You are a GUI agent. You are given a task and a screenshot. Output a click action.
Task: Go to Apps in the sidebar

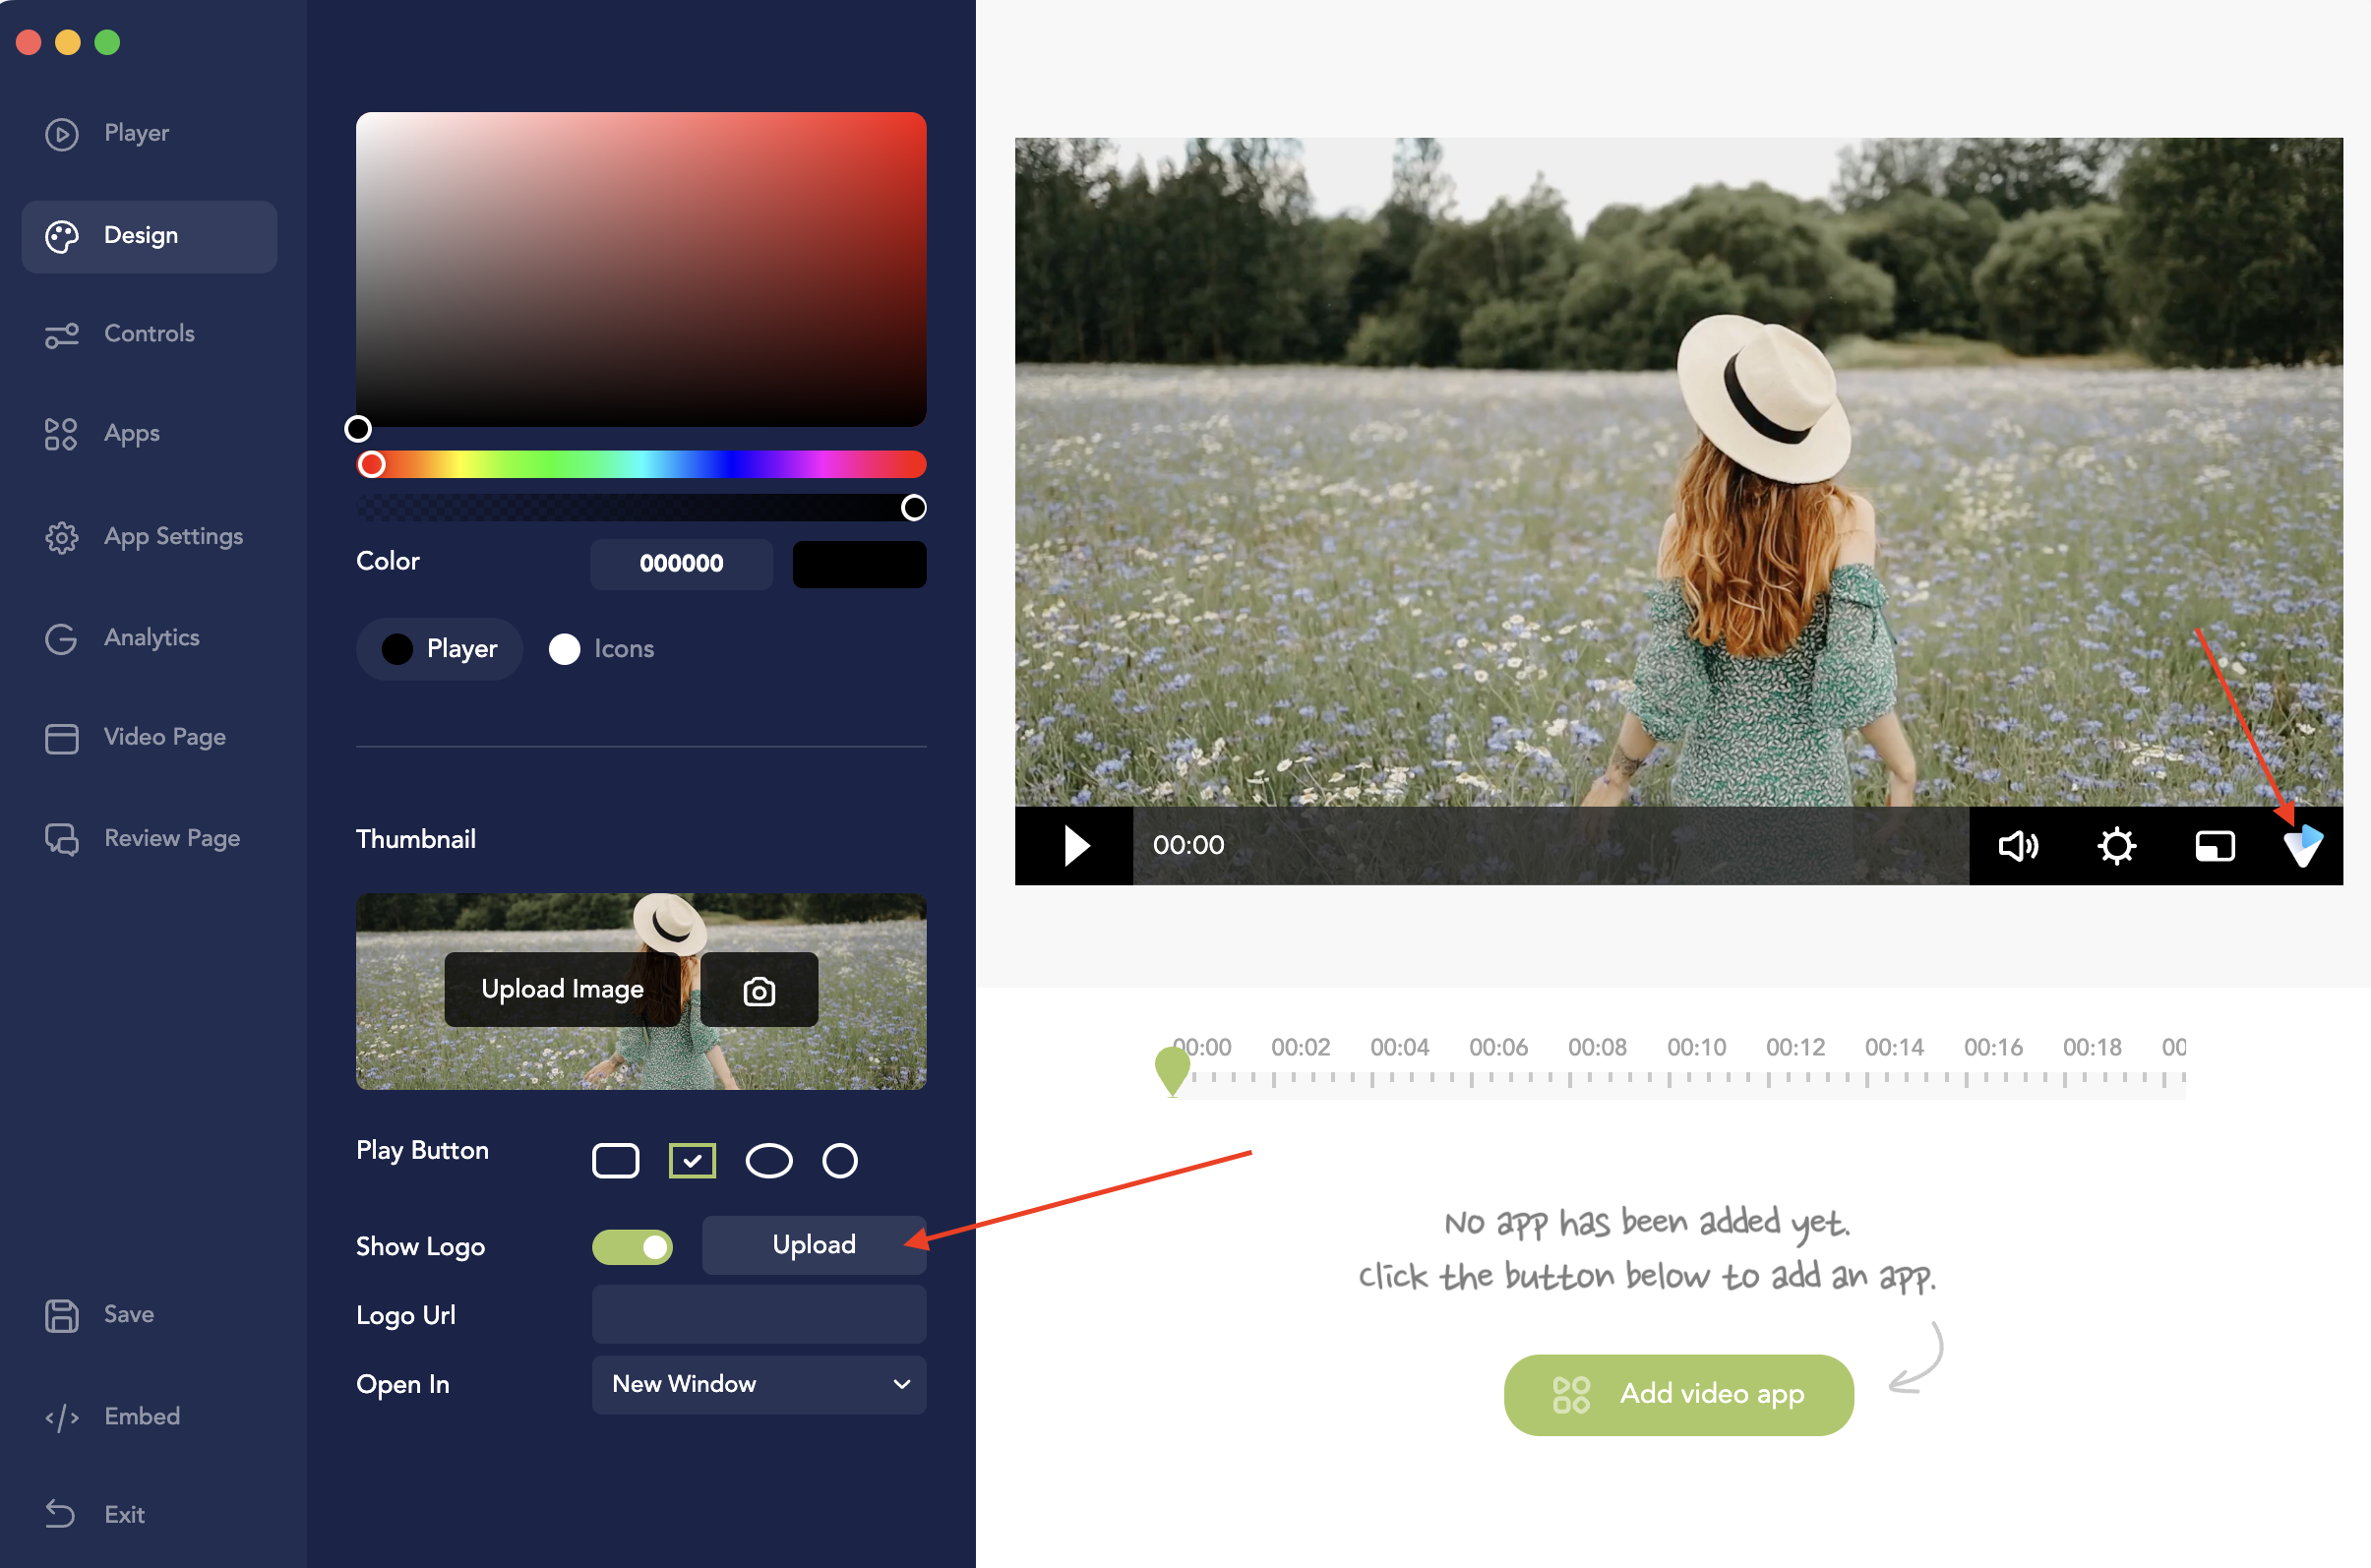point(148,434)
